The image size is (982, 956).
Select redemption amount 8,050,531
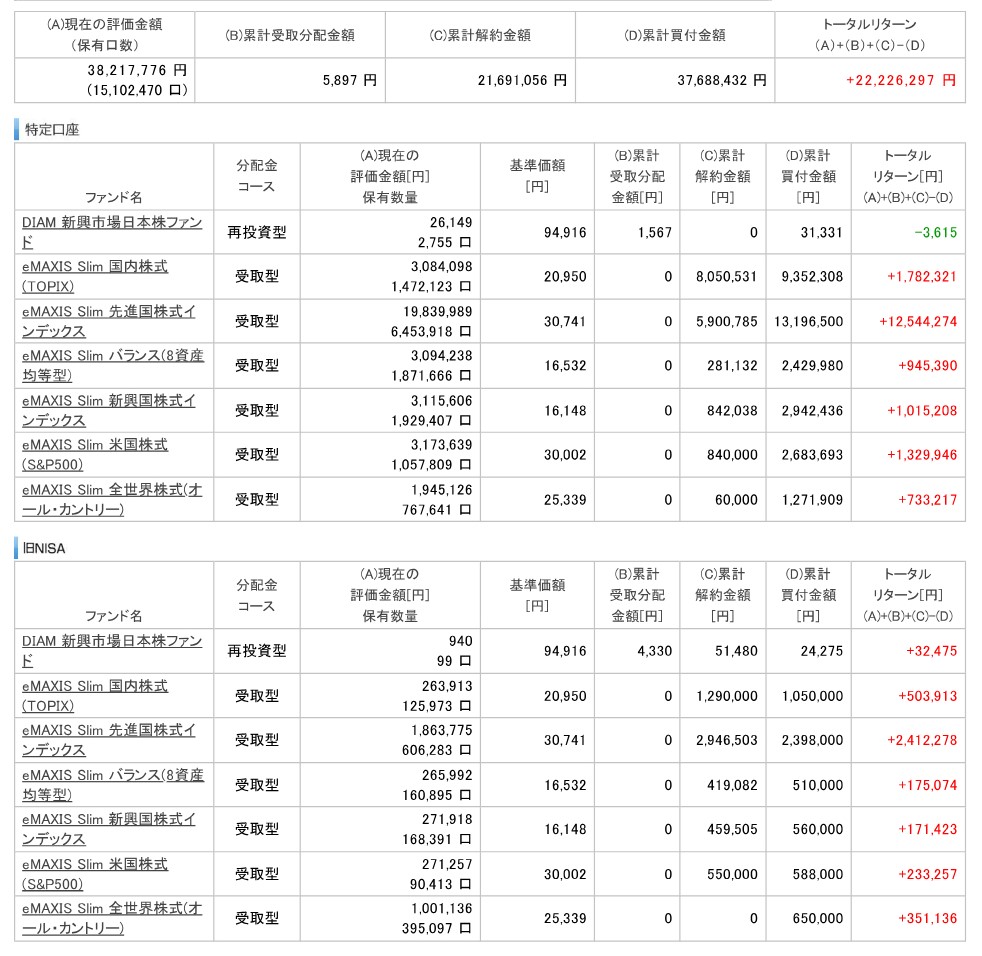tap(726, 276)
